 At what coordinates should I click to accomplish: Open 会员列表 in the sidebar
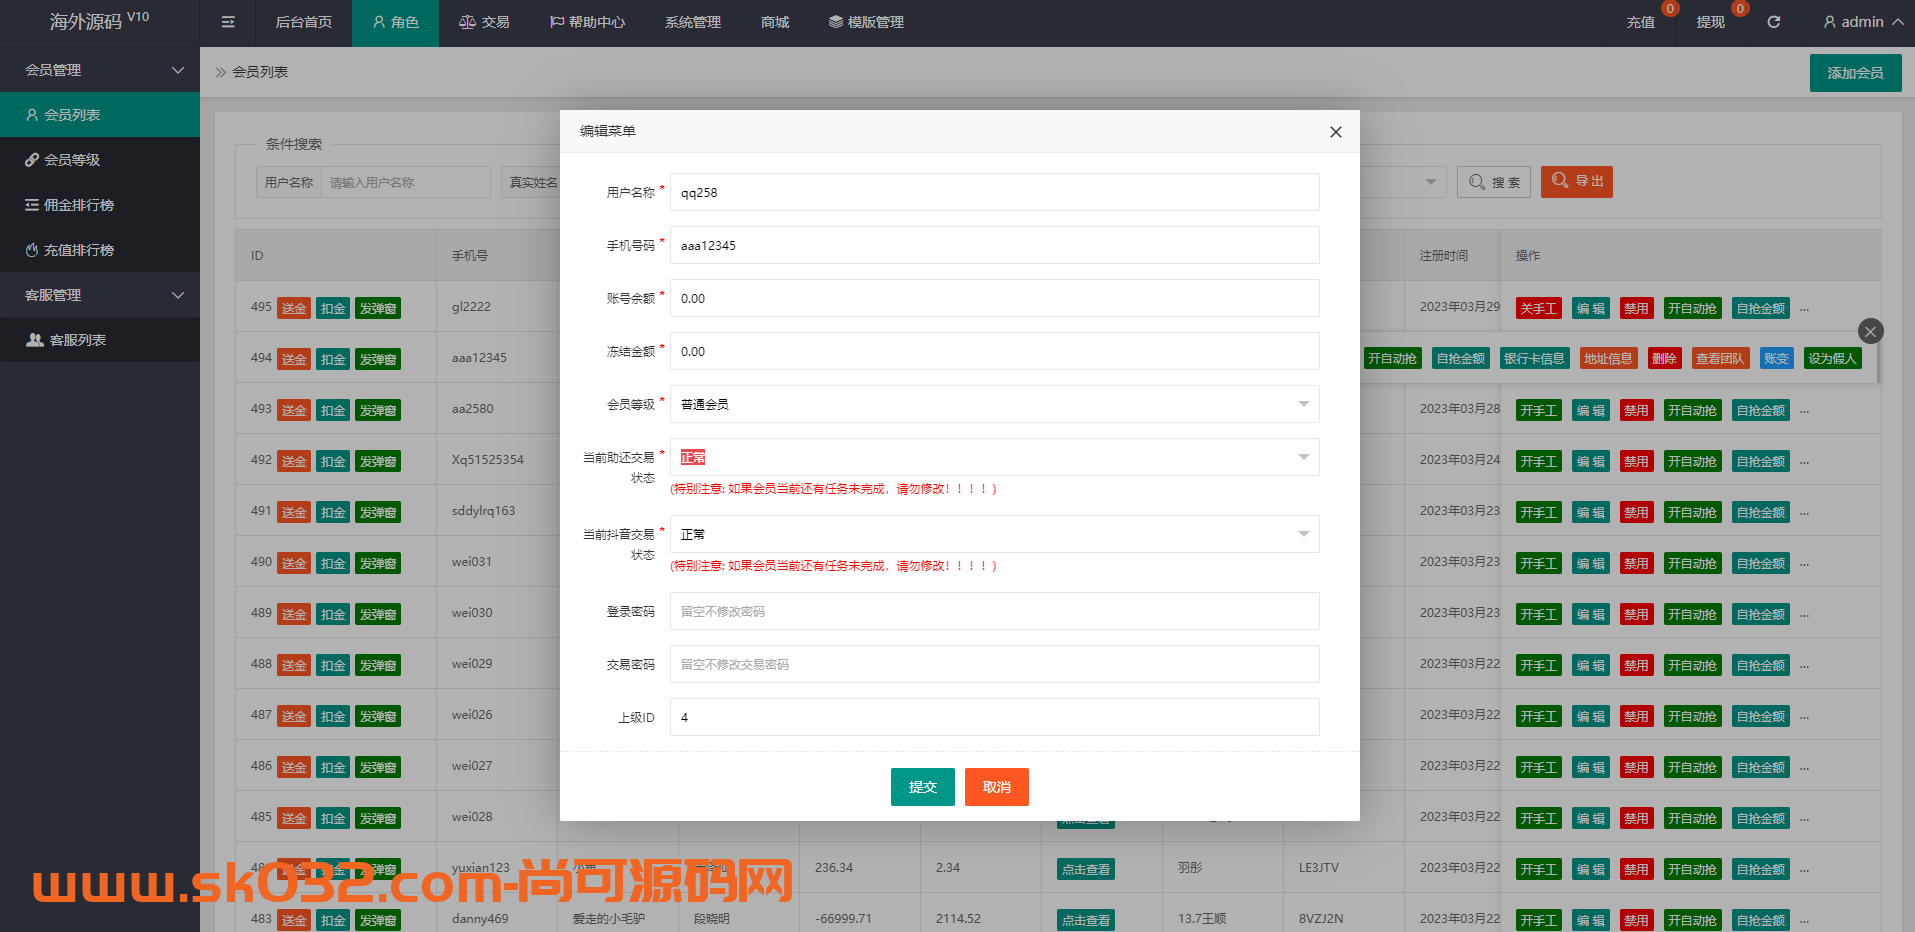point(100,115)
